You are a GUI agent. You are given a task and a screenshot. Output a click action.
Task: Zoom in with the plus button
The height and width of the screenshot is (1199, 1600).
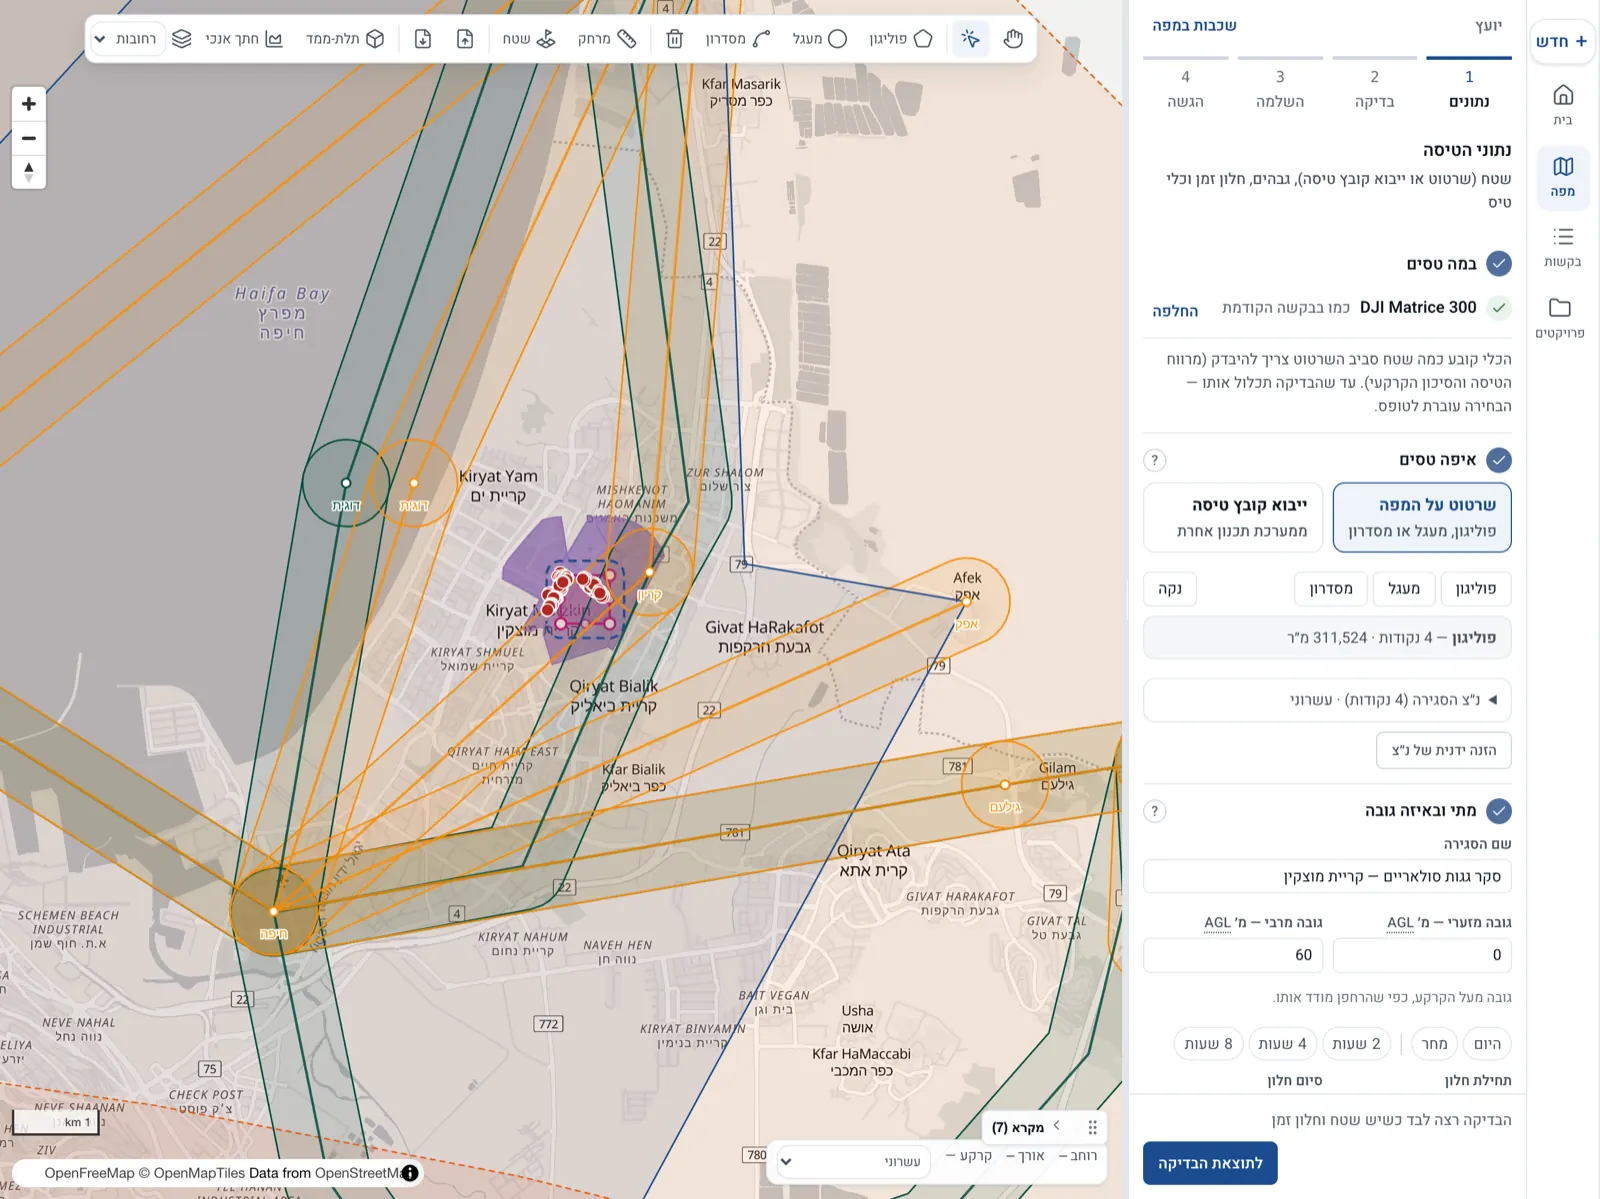pyautogui.click(x=29, y=104)
